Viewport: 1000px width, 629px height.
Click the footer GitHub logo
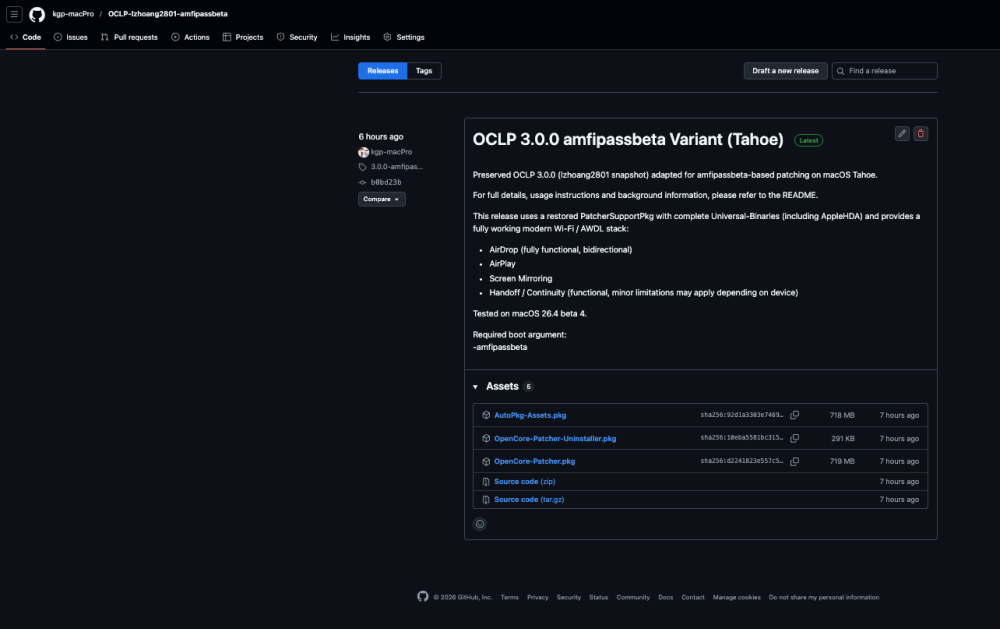pyautogui.click(x=423, y=596)
